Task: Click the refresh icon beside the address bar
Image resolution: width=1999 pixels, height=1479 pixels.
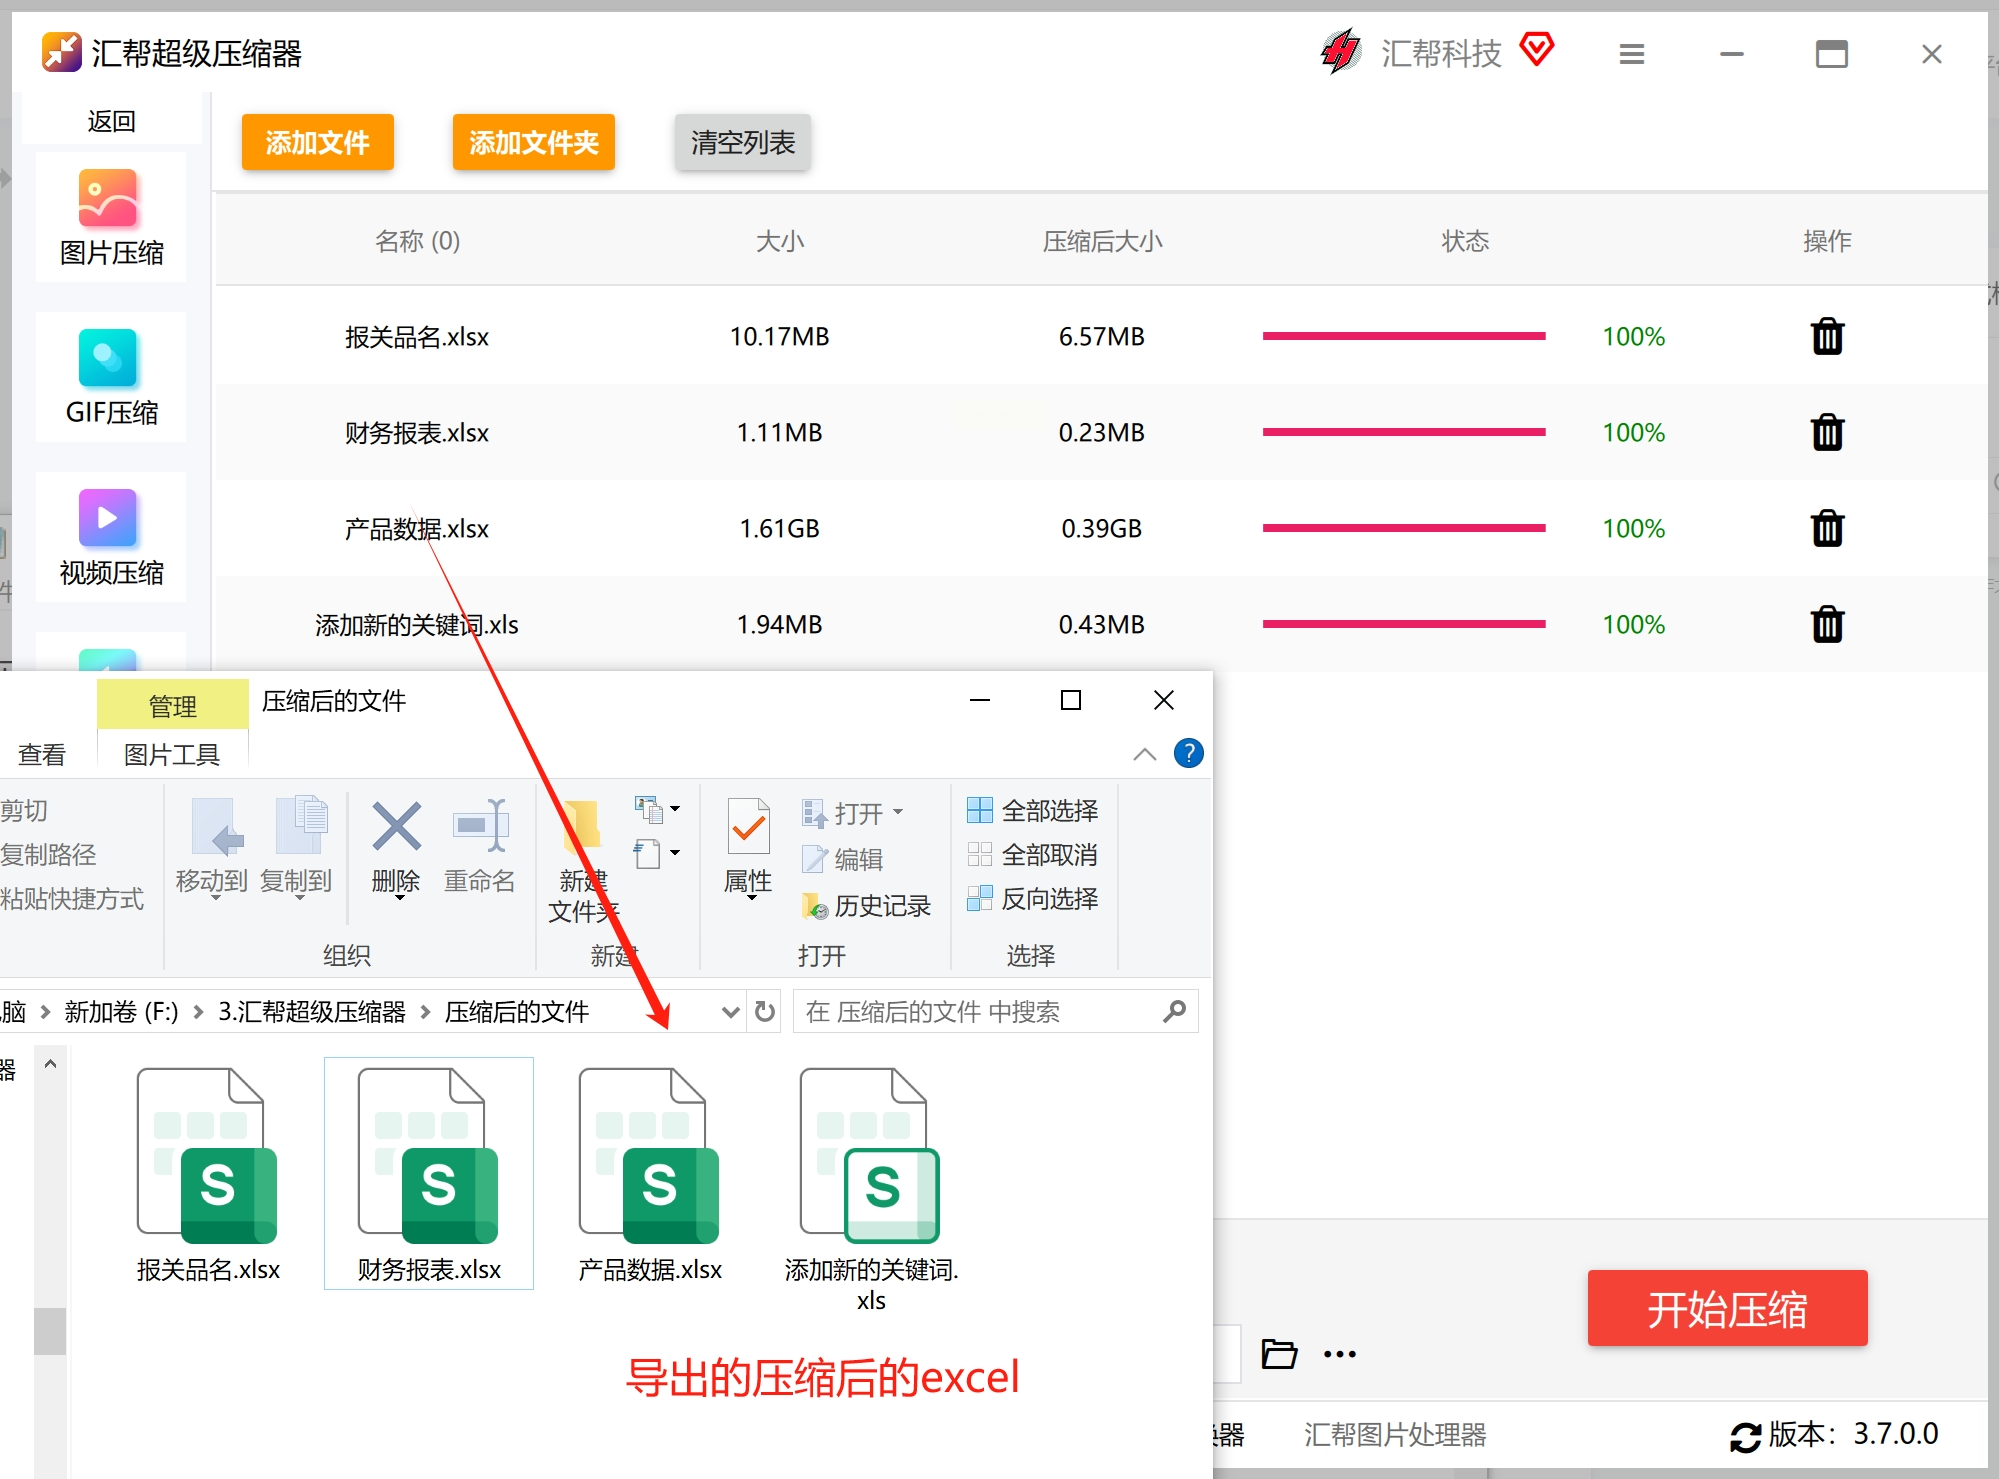Action: (765, 1012)
